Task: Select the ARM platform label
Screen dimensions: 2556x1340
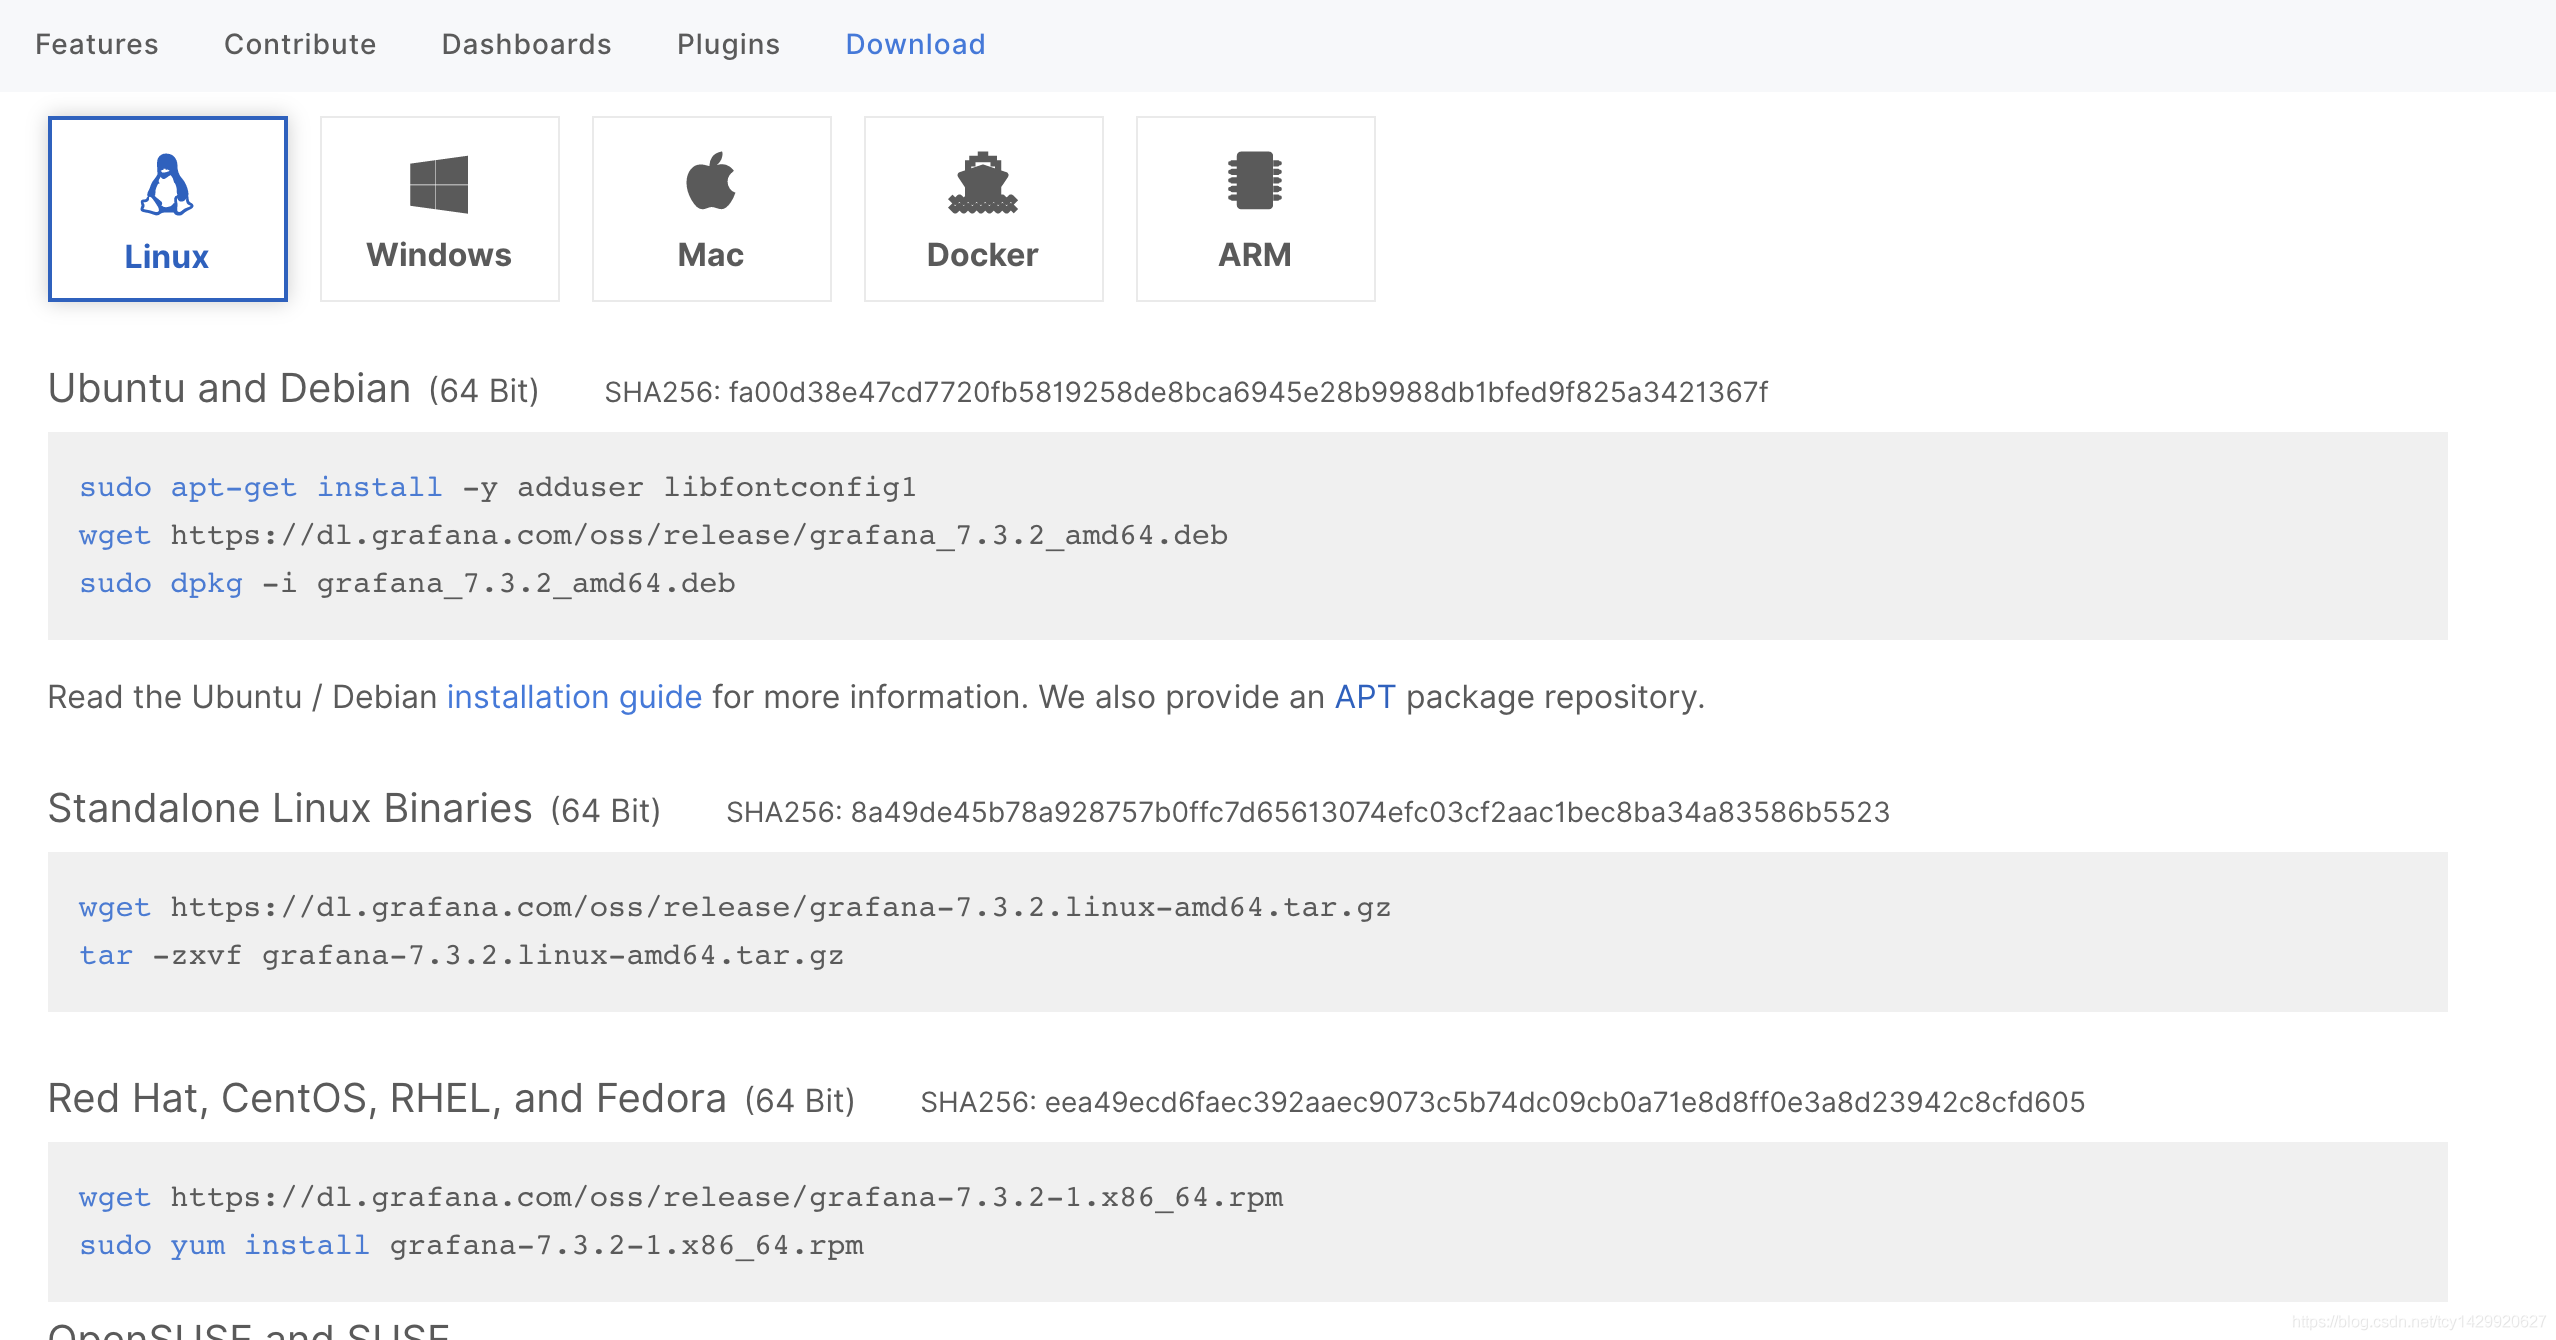Action: tap(1254, 255)
